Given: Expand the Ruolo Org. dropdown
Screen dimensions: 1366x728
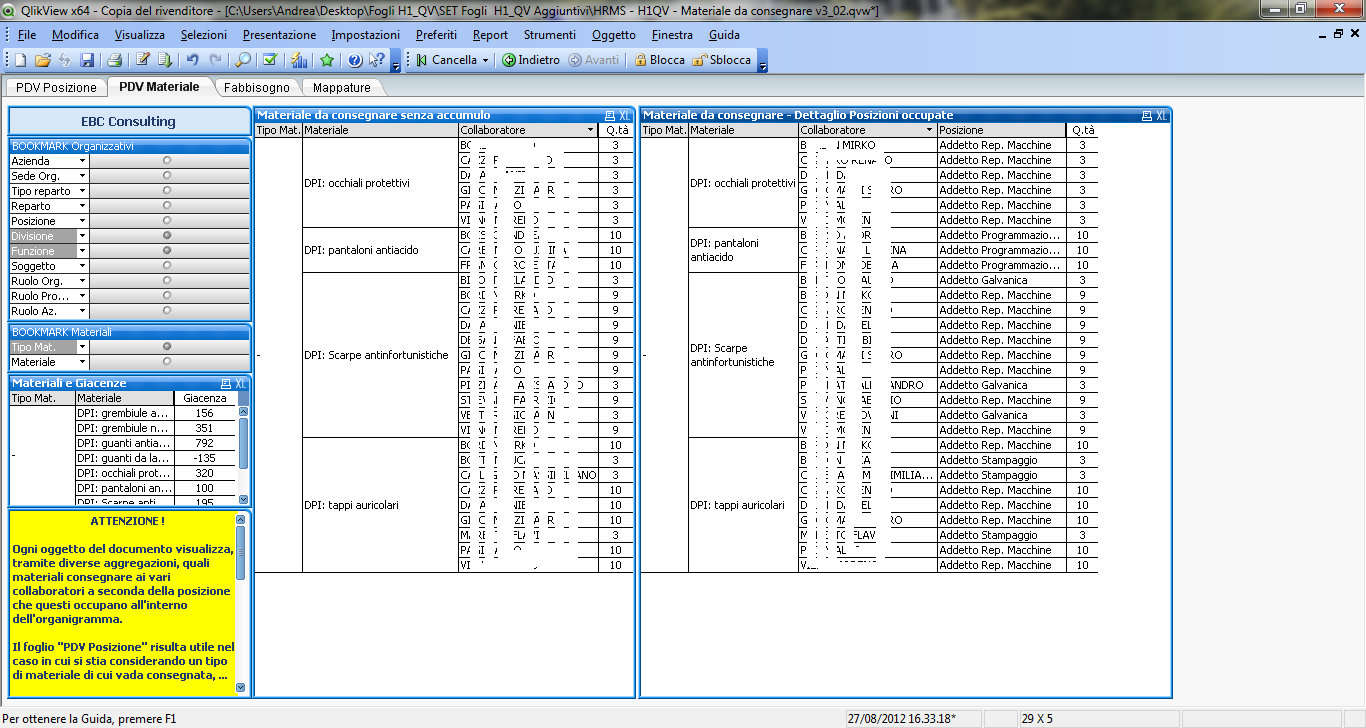Looking at the screenshot, I should (82, 281).
